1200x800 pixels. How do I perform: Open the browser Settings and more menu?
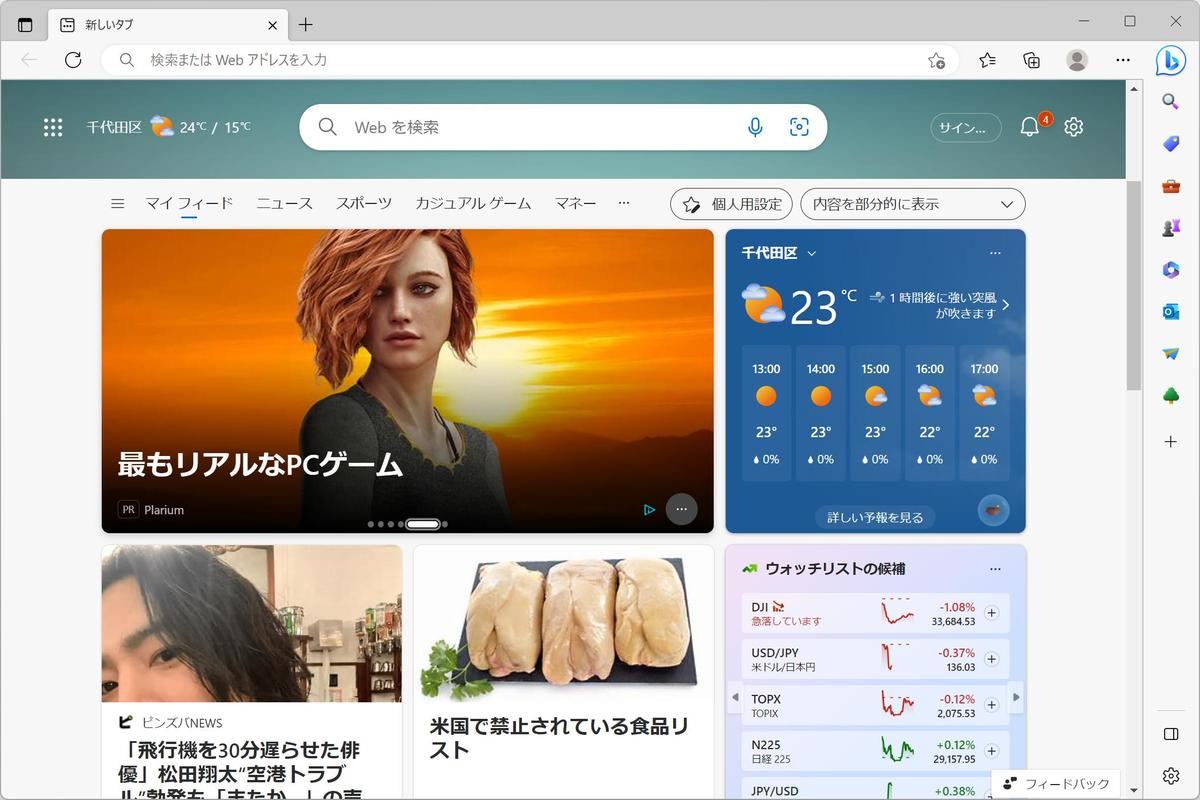click(x=1123, y=60)
